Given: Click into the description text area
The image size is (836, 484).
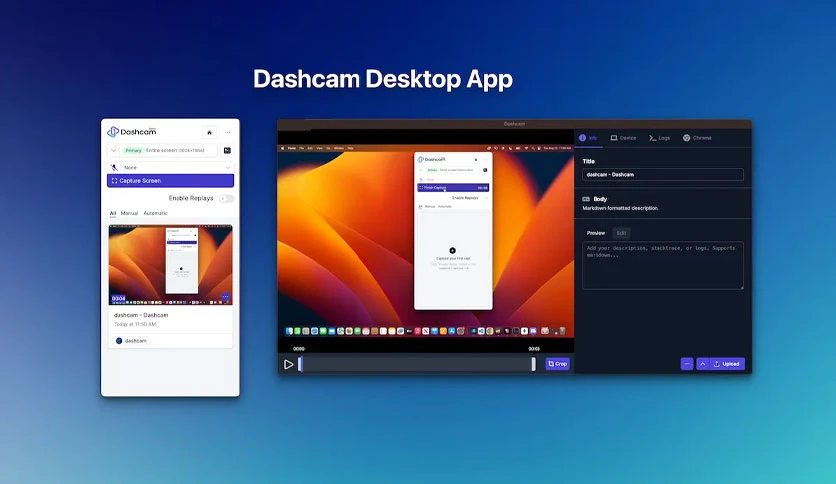Looking at the screenshot, I should (663, 265).
